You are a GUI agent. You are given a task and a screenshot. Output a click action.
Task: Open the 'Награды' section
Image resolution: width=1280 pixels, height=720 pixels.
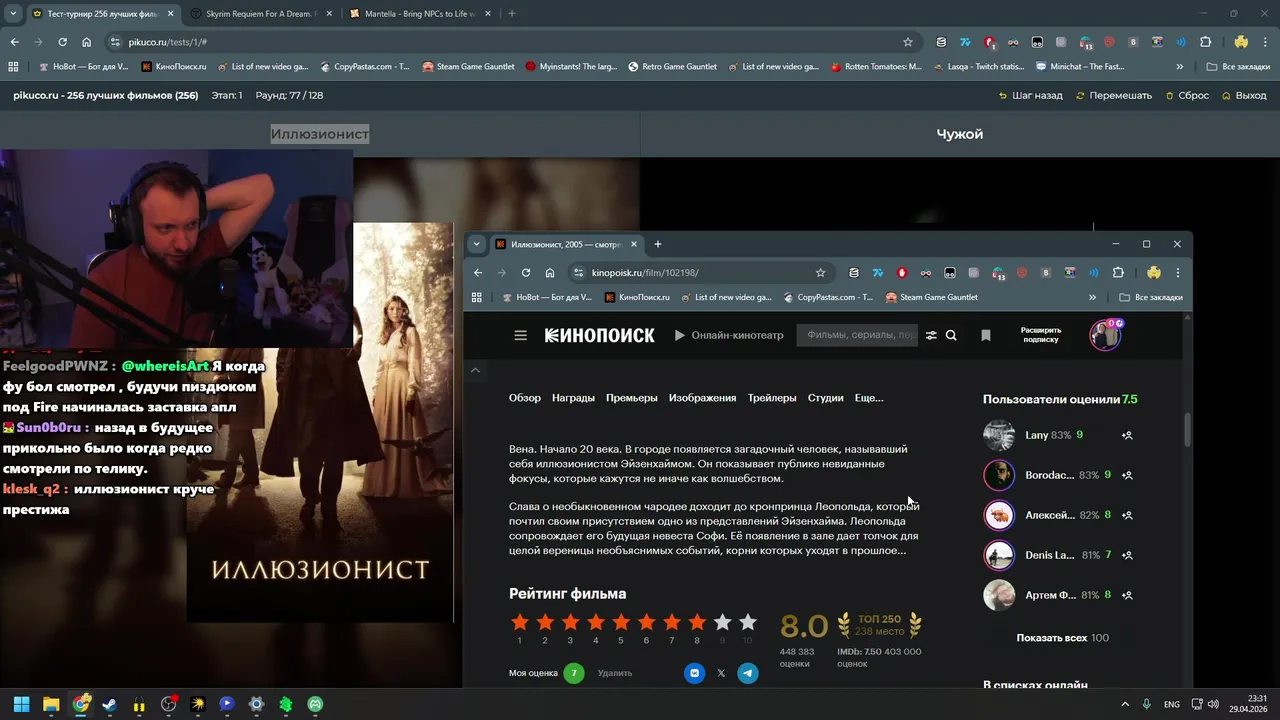click(573, 398)
